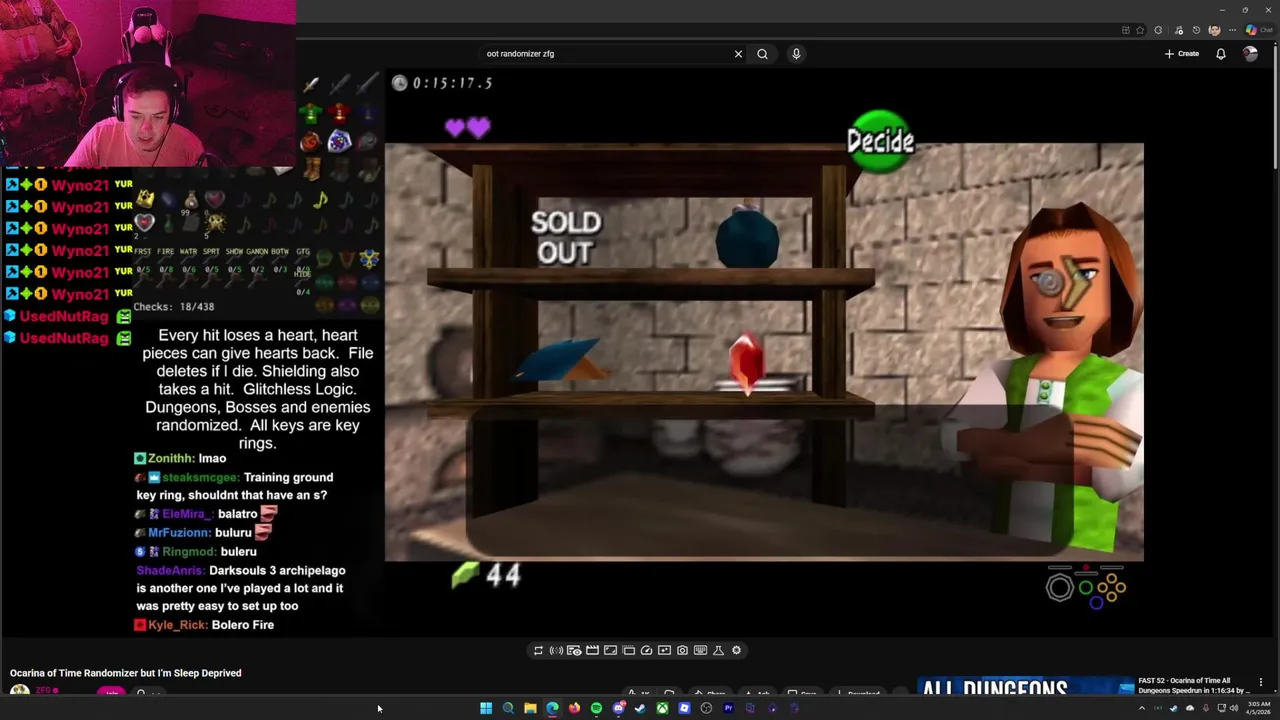Open "FAST 52 - Ocarina of Time All Dungeons Speedrun" link
The width and height of the screenshot is (1280, 720).
1194,685
